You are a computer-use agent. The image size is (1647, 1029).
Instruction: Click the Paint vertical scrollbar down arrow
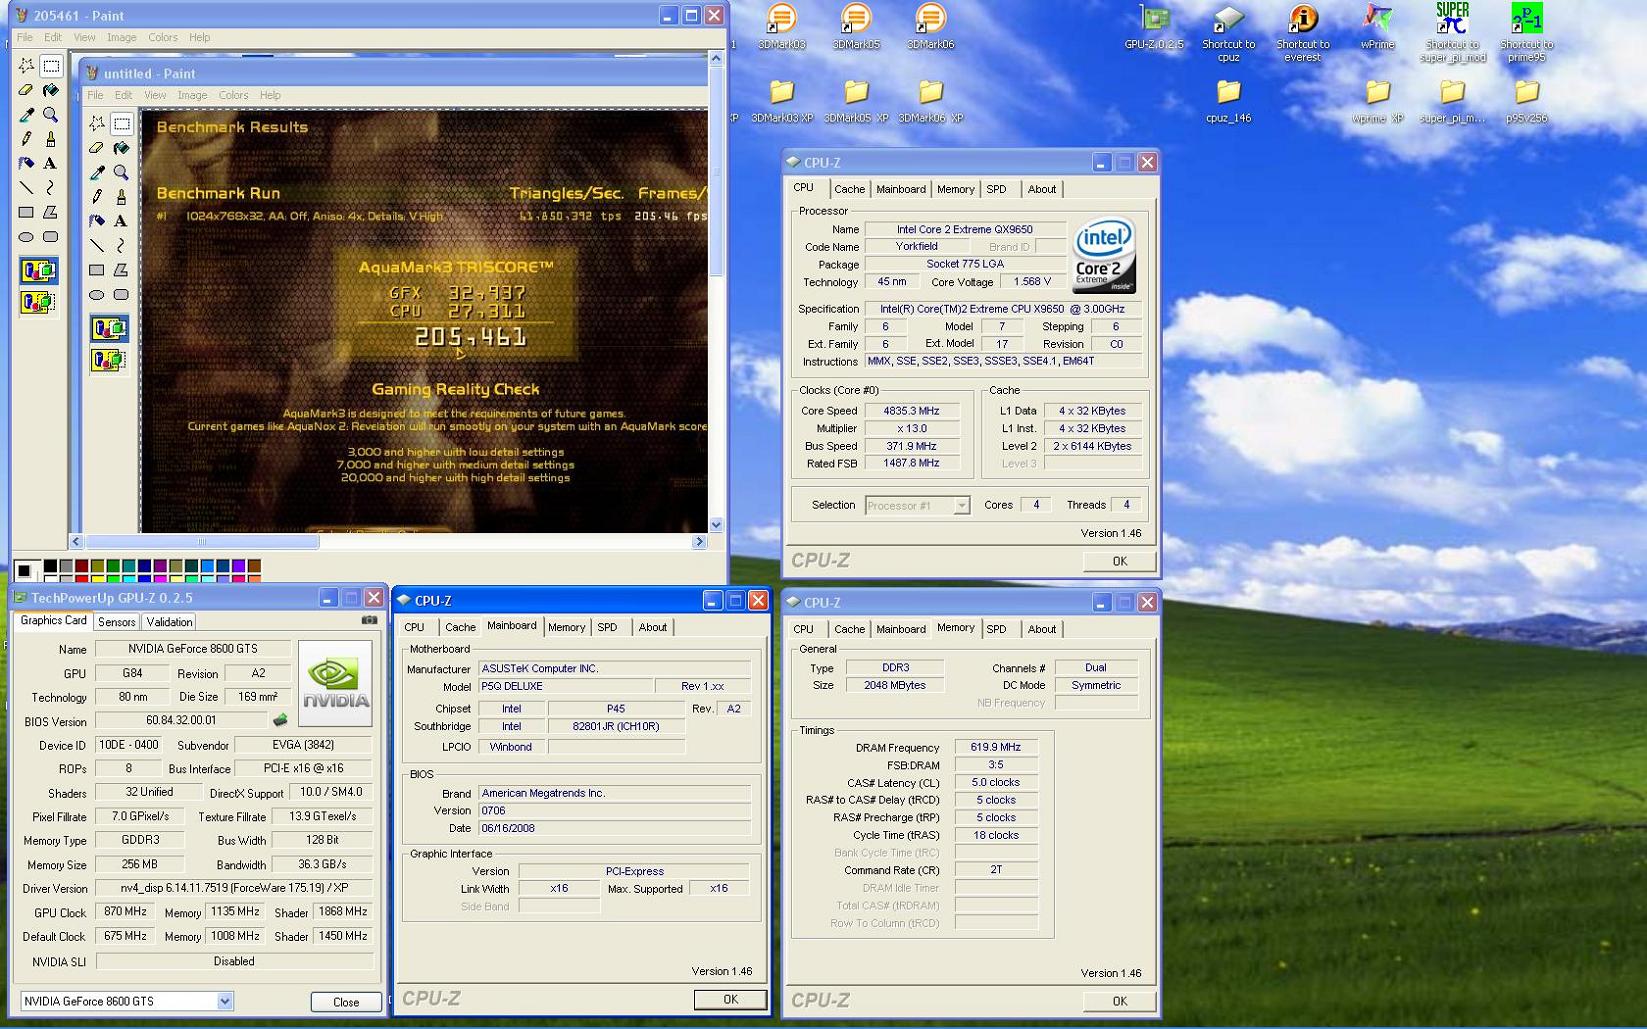click(716, 525)
